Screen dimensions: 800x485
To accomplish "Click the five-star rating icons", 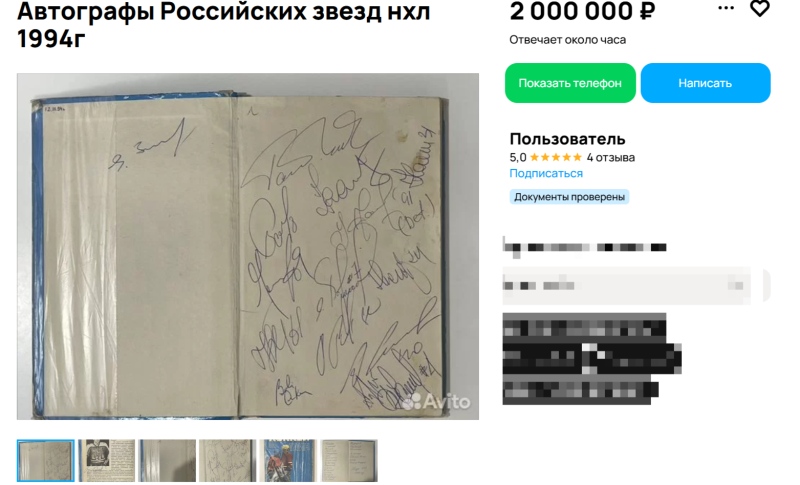I will point(556,158).
